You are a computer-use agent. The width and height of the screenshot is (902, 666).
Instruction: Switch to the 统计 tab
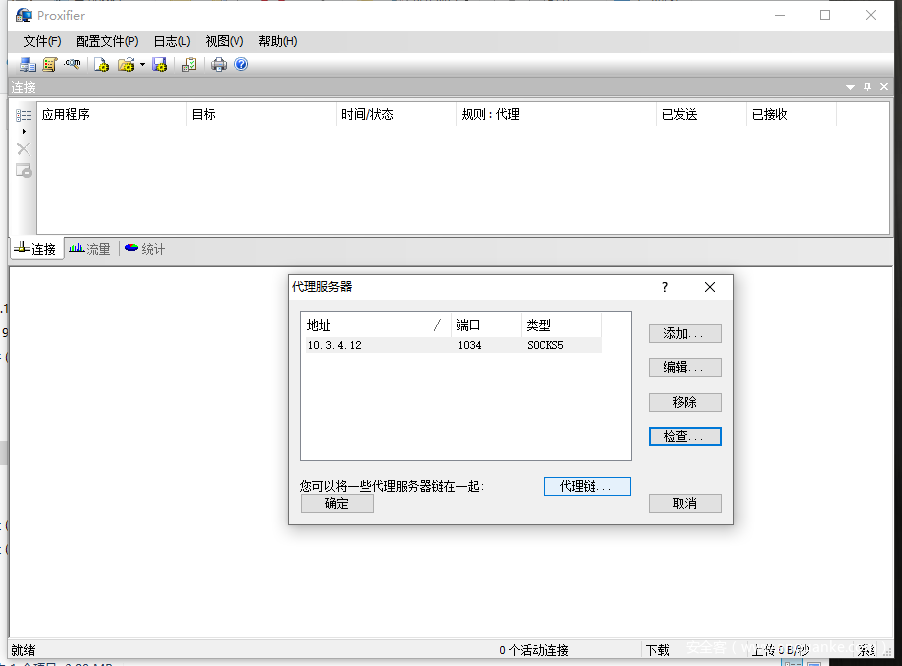[145, 249]
